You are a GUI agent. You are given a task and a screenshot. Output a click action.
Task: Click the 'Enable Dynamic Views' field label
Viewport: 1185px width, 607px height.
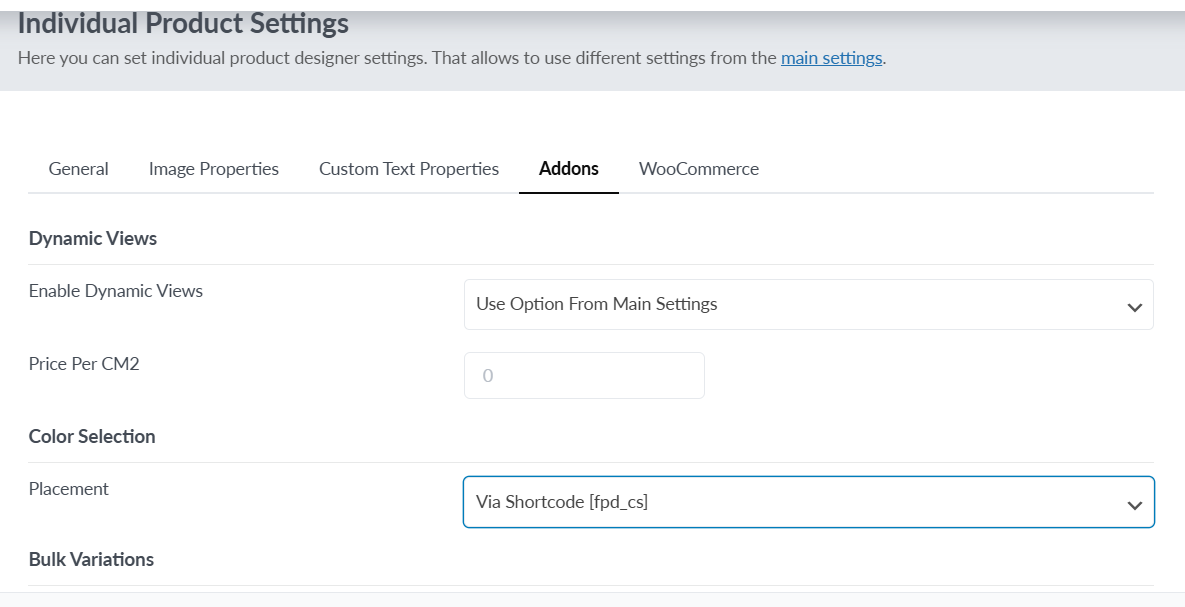pyautogui.click(x=116, y=291)
